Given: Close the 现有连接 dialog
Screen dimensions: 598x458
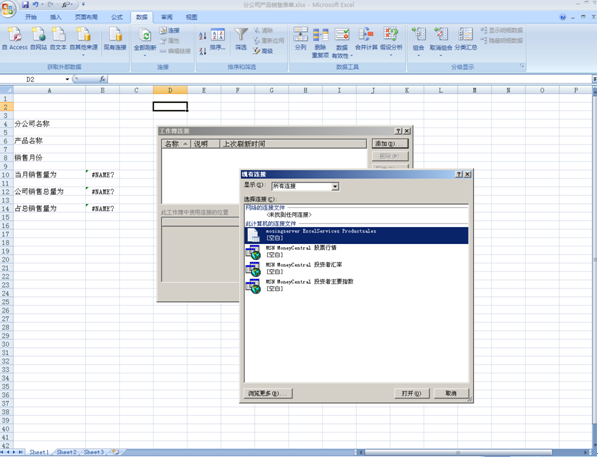Looking at the screenshot, I should pyautogui.click(x=467, y=174).
